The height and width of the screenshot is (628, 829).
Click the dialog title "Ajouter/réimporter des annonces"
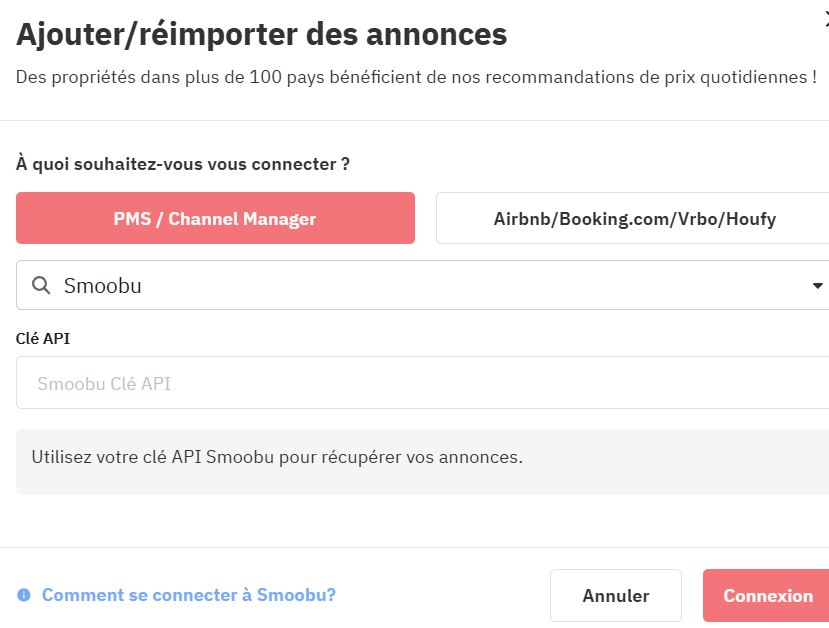pos(262,33)
